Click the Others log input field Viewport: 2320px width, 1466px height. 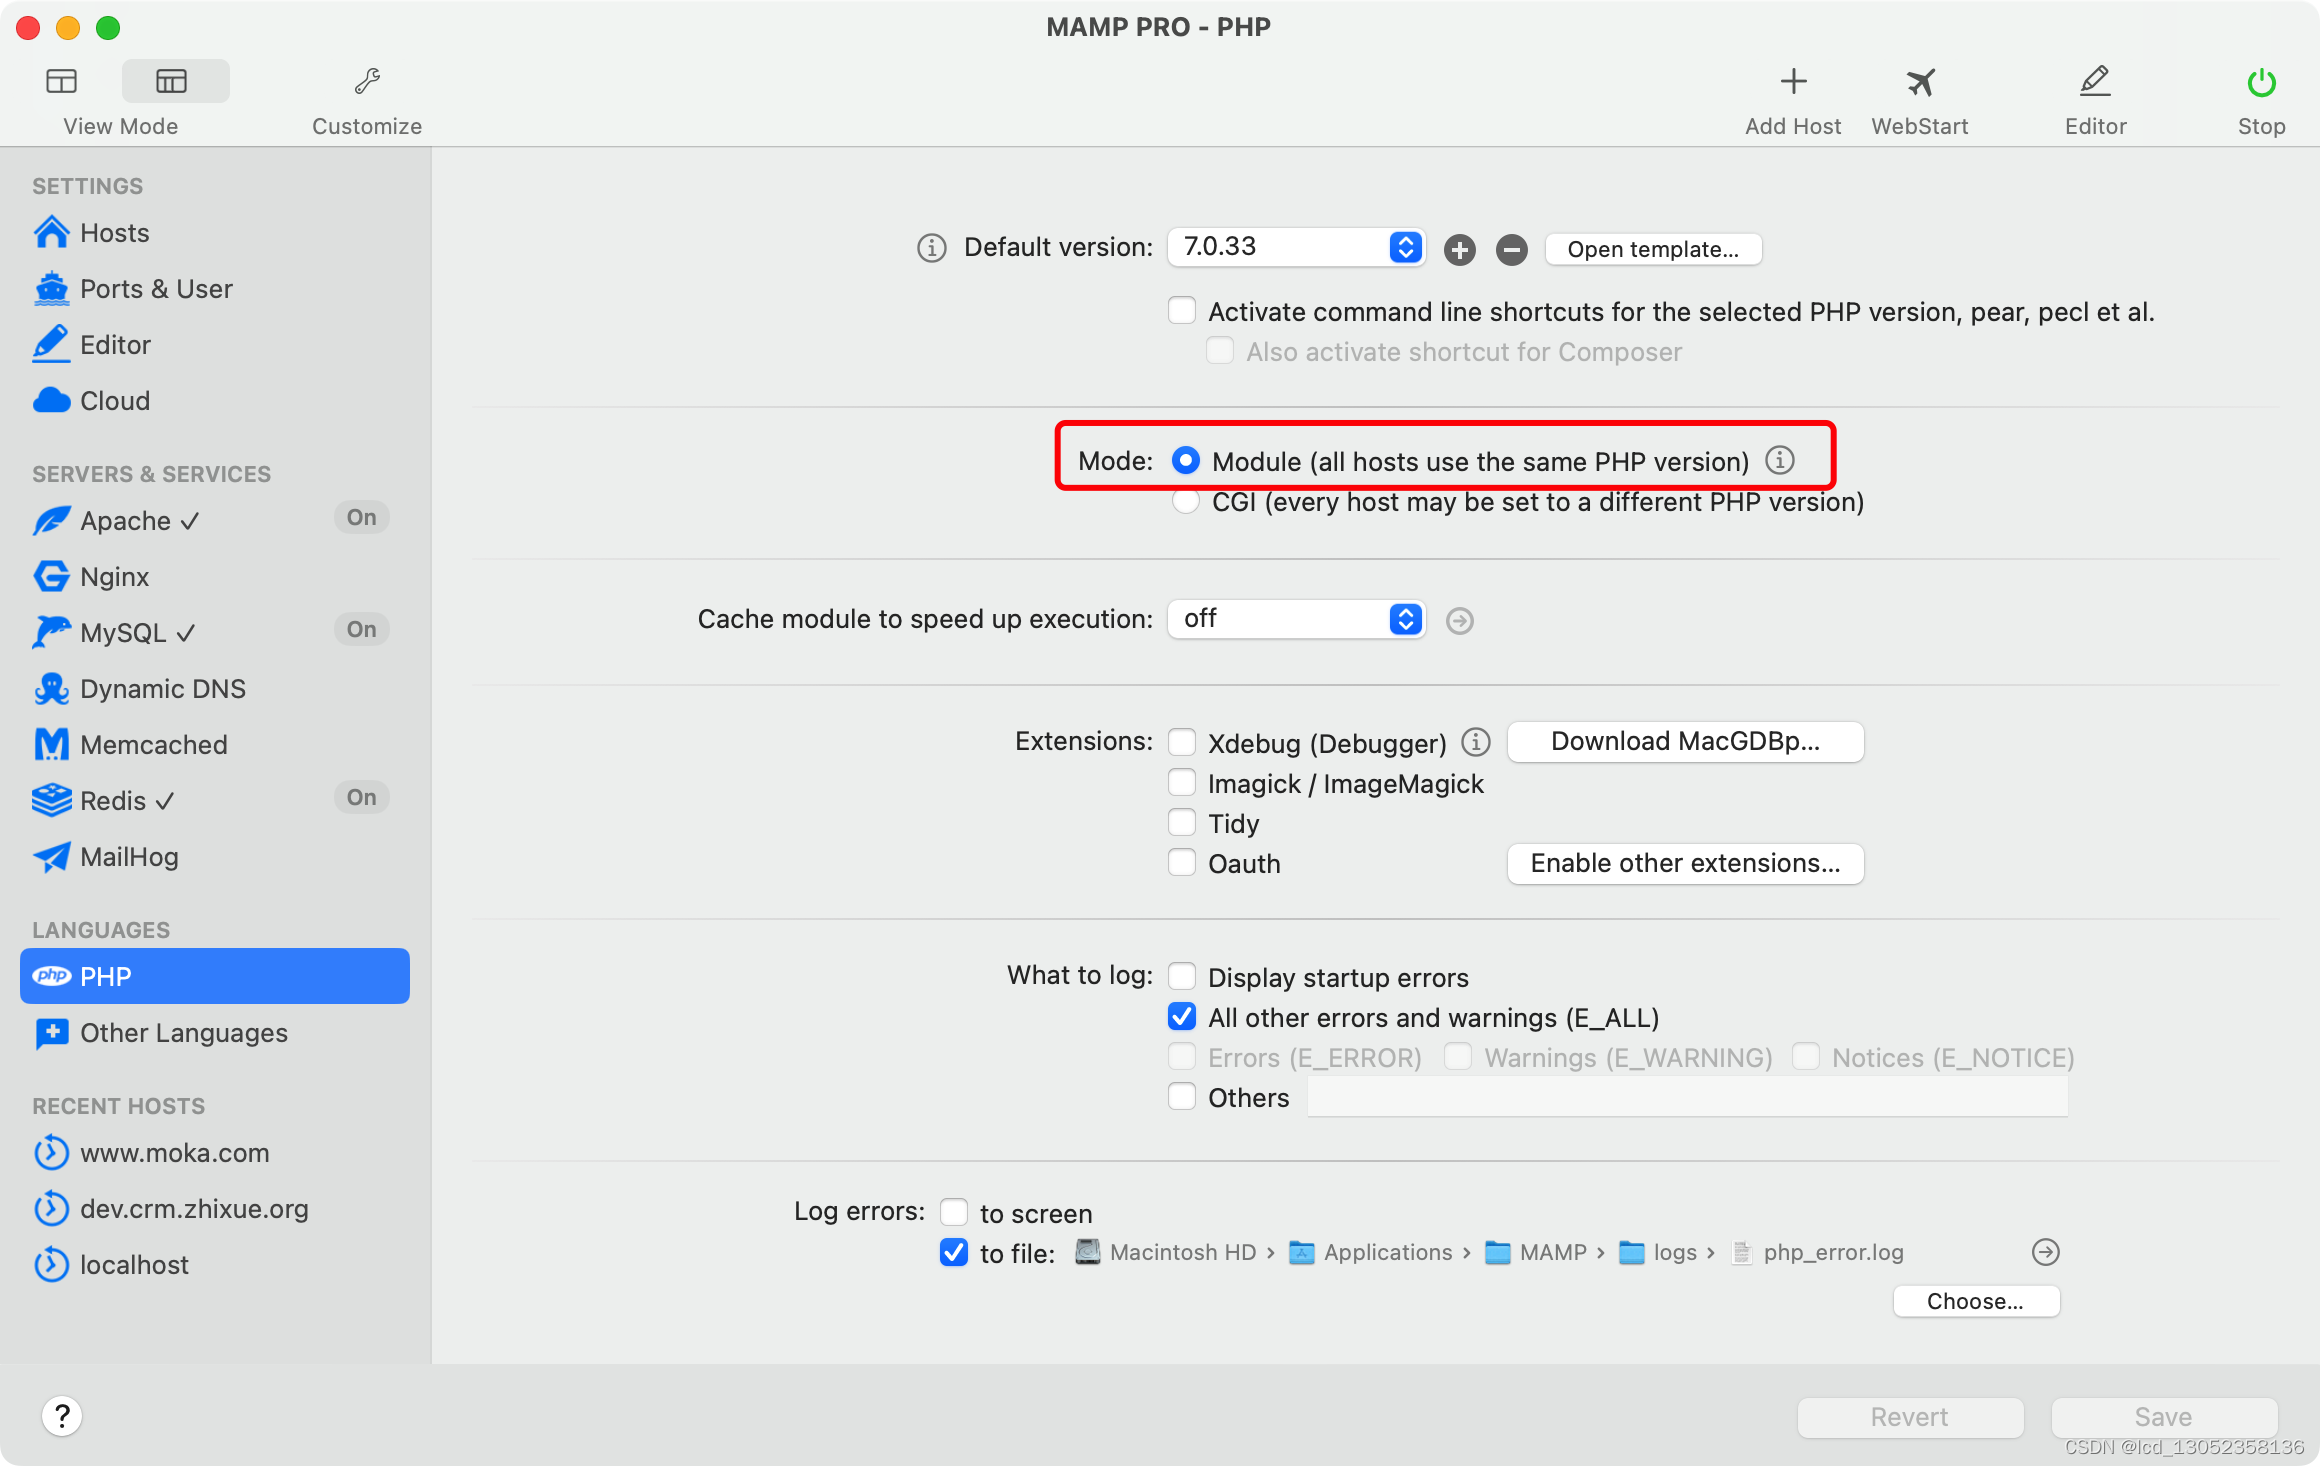[x=1688, y=1097]
